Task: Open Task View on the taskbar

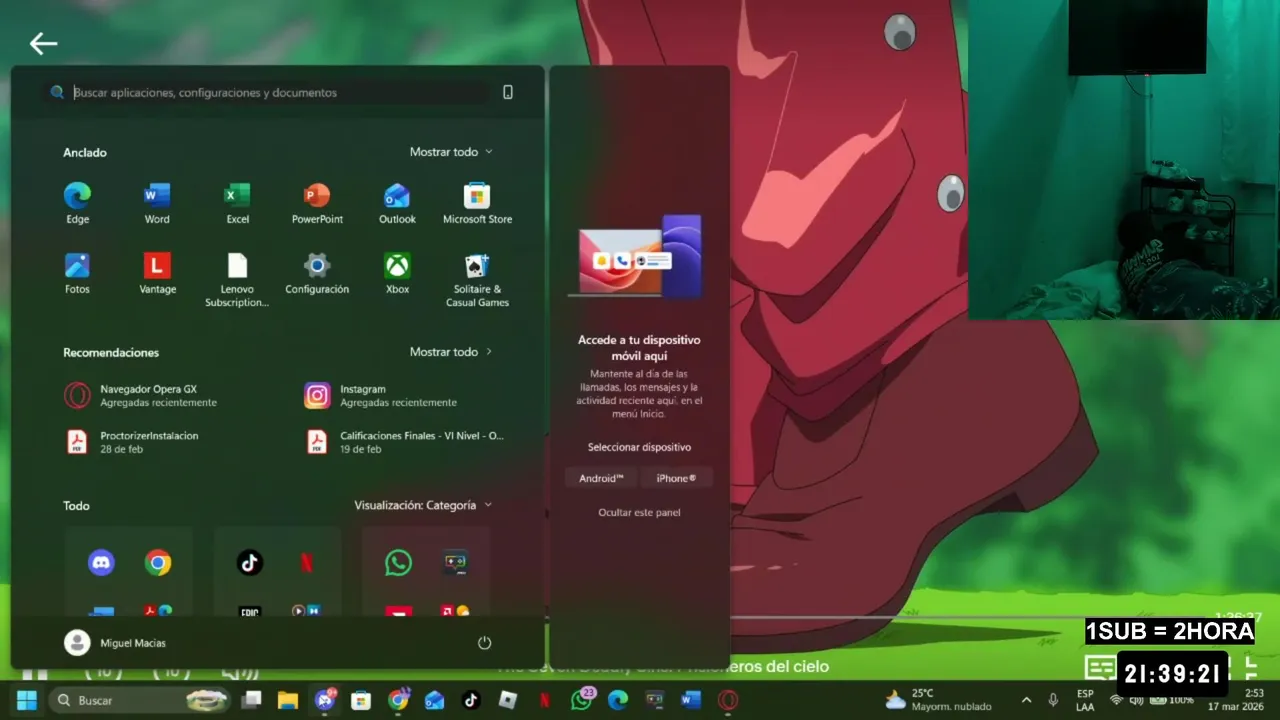Action: point(252,700)
